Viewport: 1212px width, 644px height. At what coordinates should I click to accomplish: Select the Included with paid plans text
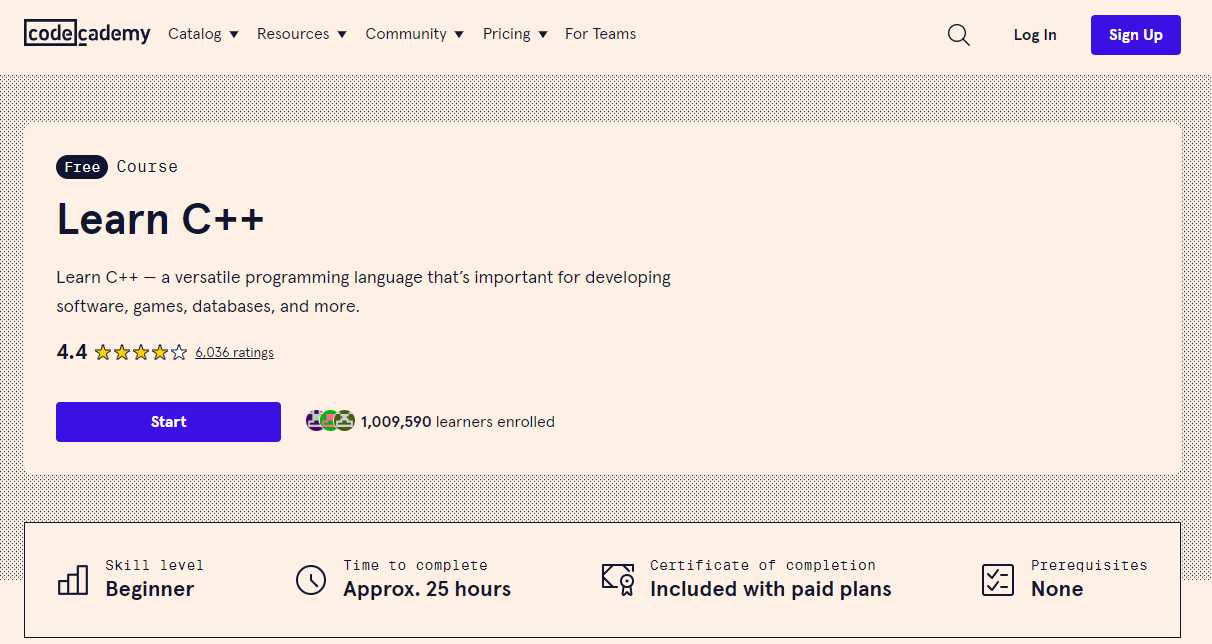[770, 589]
